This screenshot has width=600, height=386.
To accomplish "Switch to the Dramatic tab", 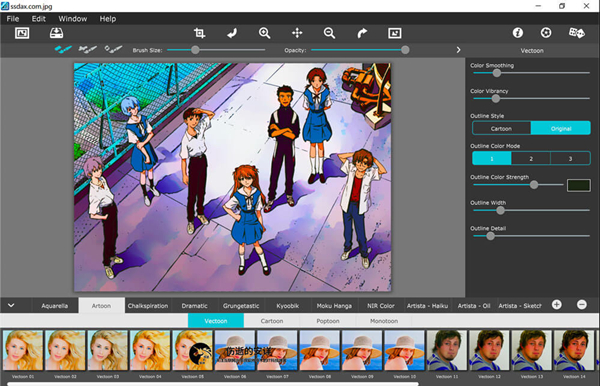I will [194, 306].
